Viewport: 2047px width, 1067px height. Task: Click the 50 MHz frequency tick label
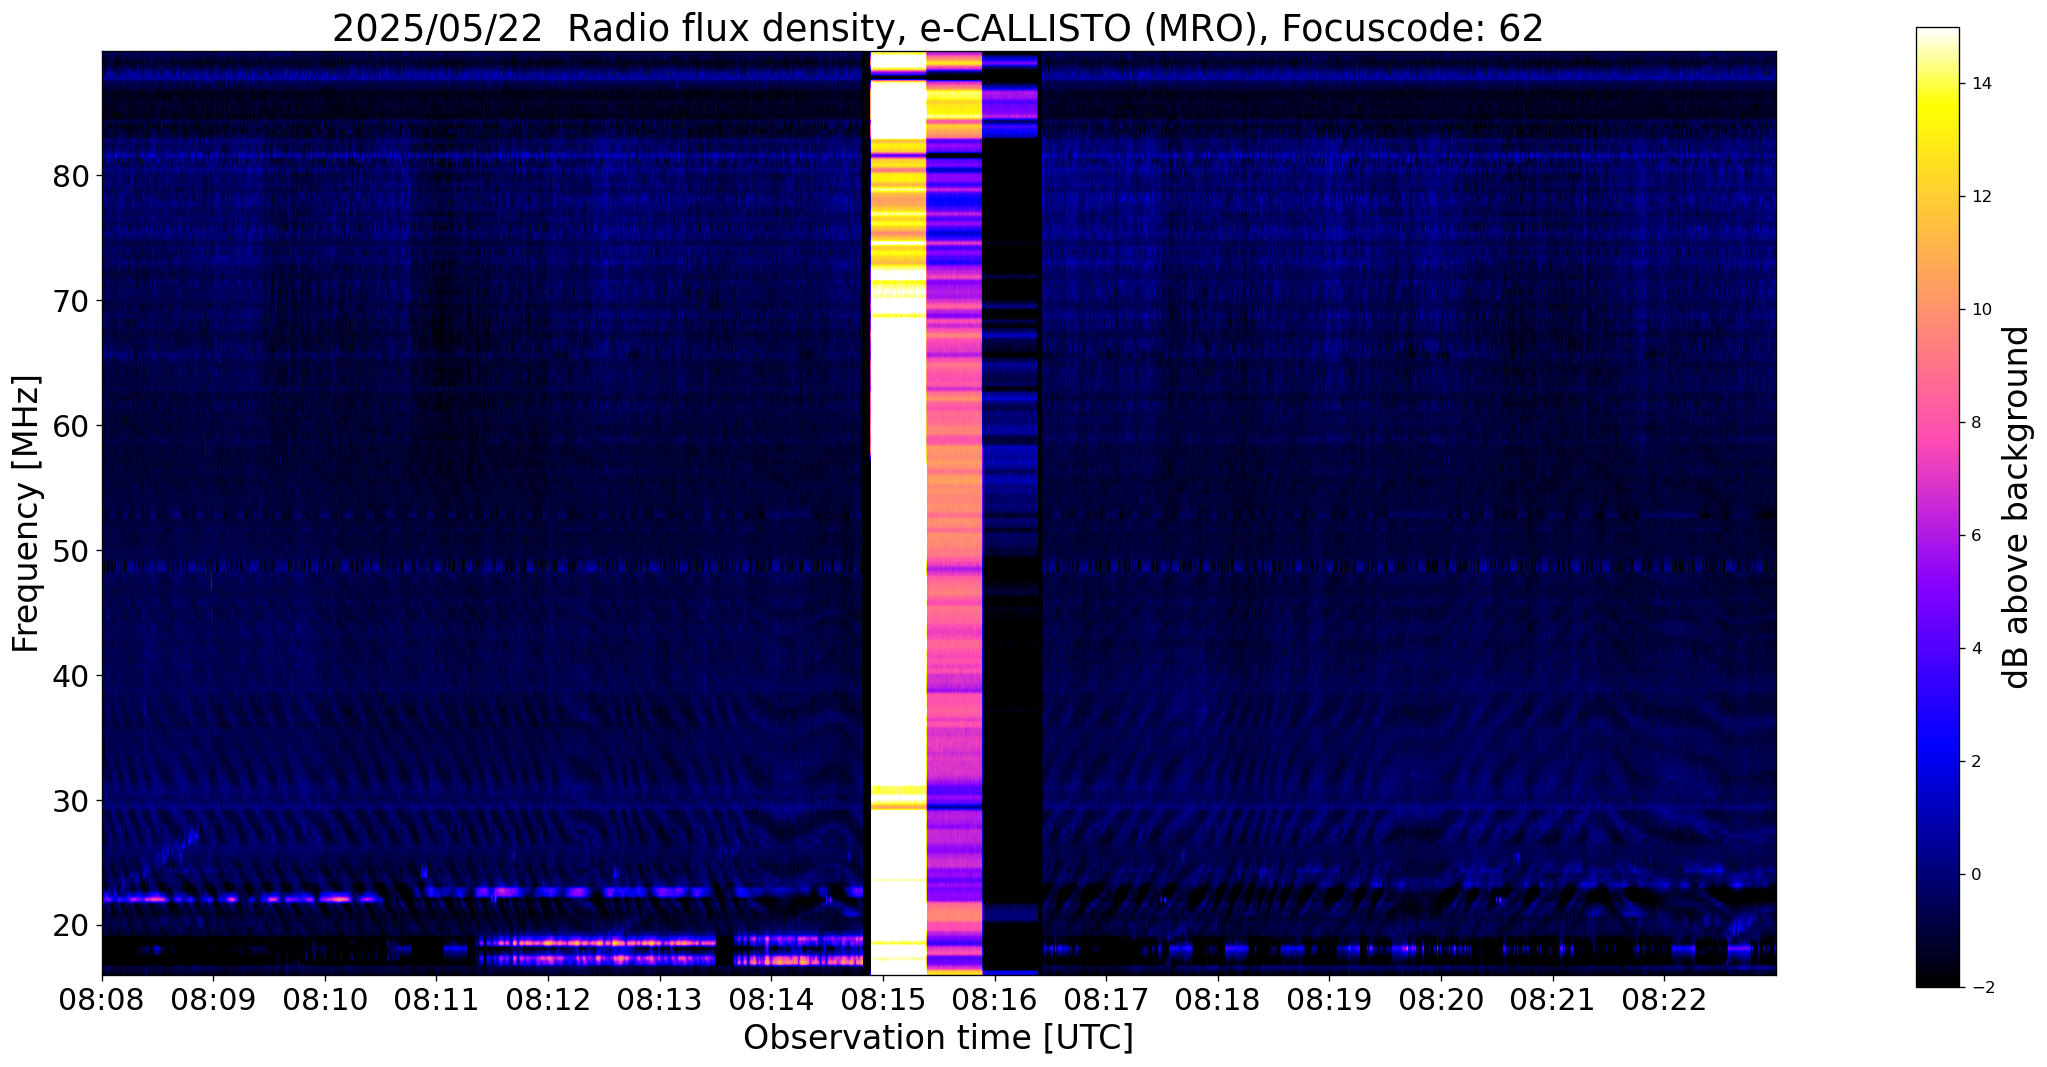[70, 551]
